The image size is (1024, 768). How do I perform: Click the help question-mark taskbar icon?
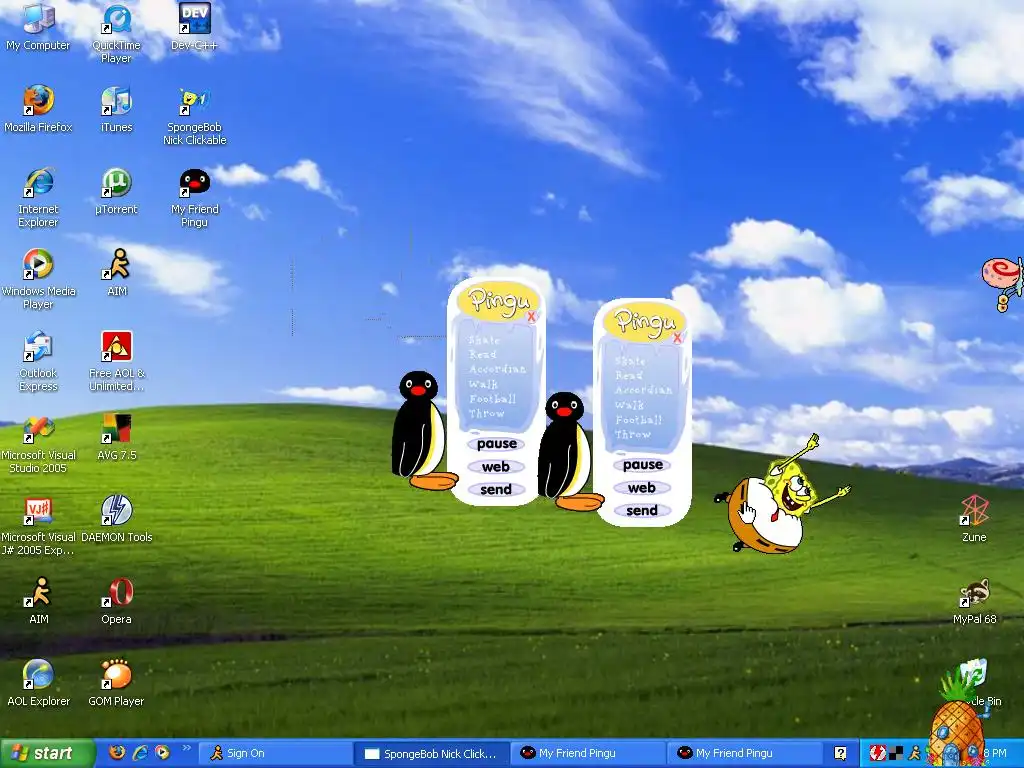(x=840, y=753)
